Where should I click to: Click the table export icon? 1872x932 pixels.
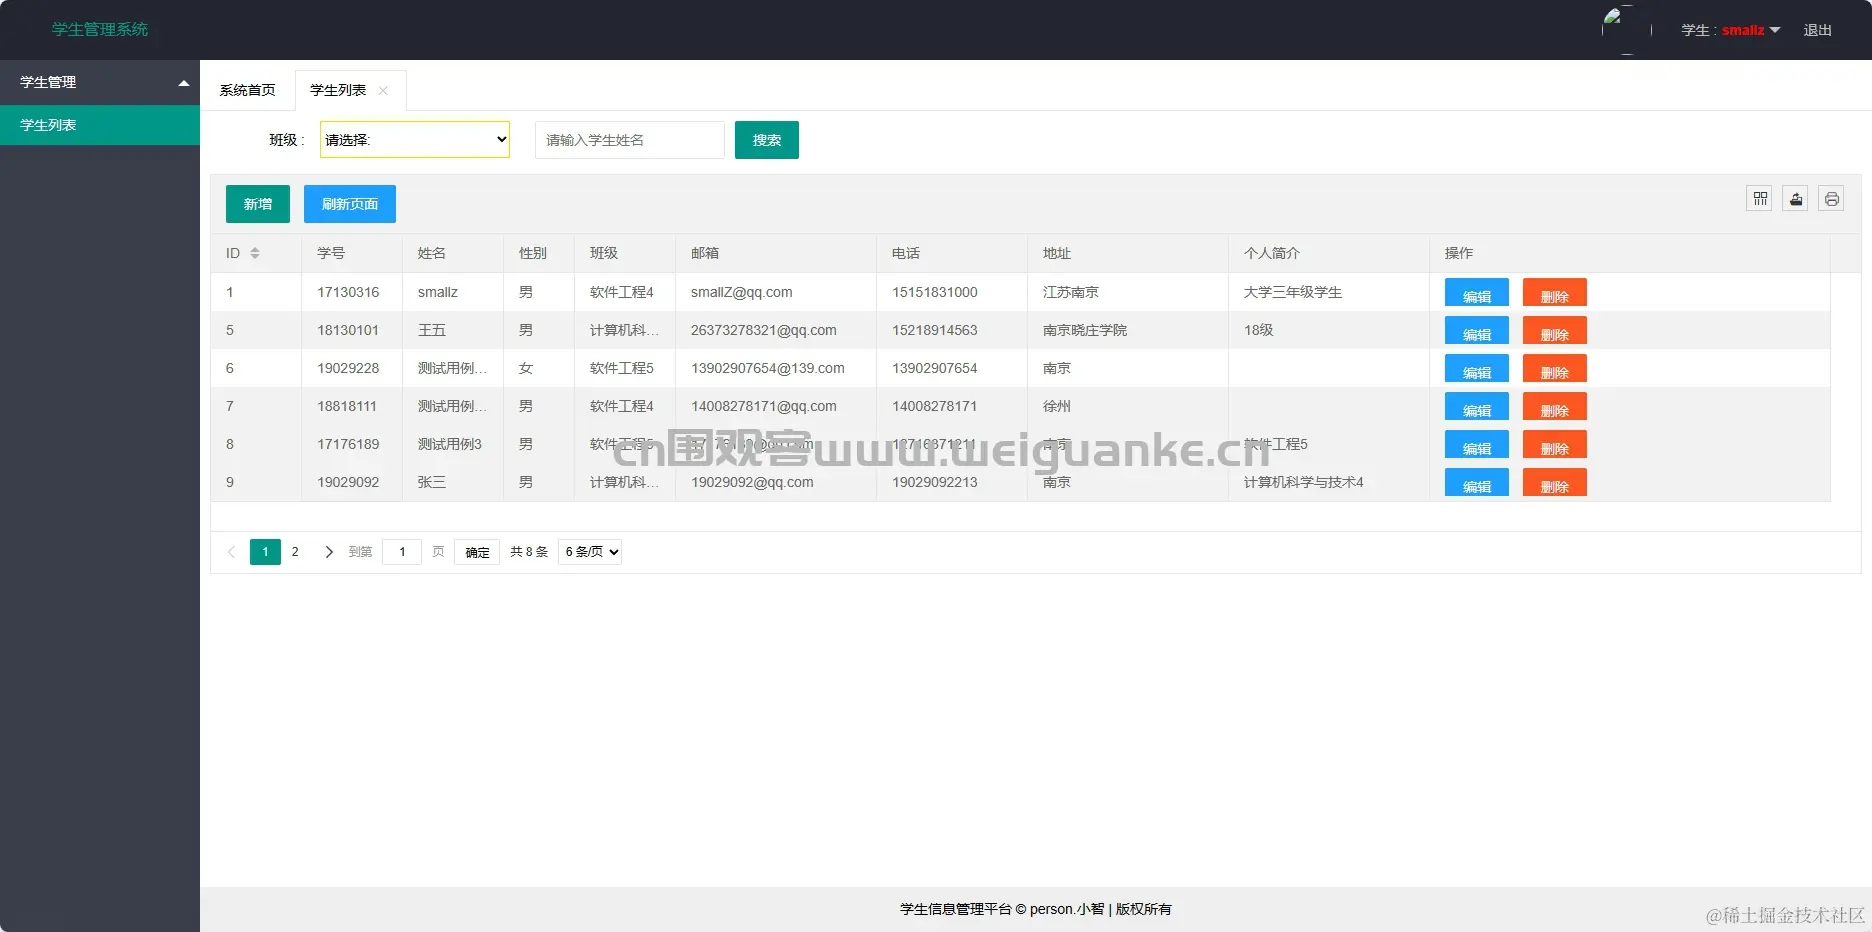(1796, 199)
